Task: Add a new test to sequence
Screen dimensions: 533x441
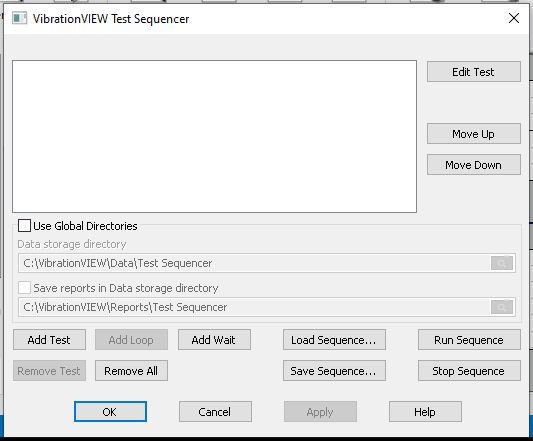Action: tap(49, 340)
